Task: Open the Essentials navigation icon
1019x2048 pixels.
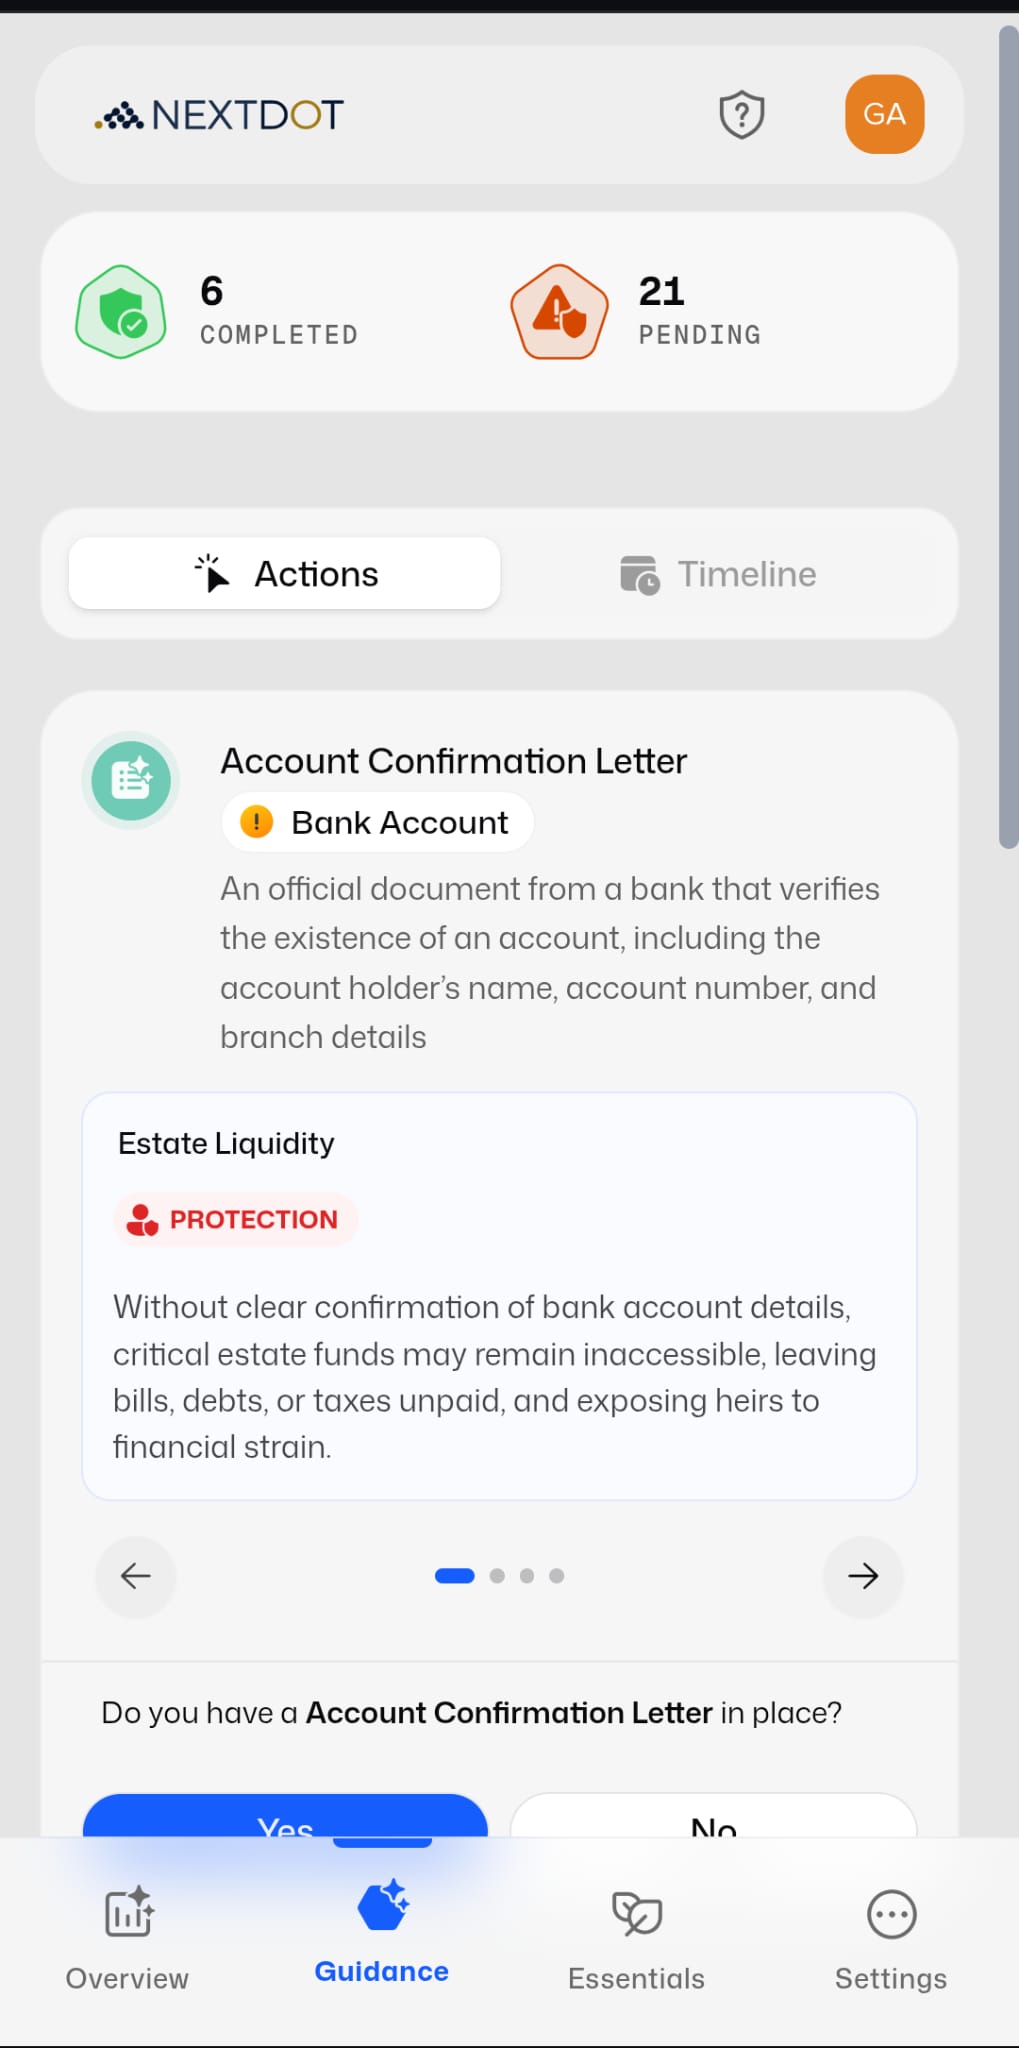Action: pyautogui.click(x=636, y=1914)
